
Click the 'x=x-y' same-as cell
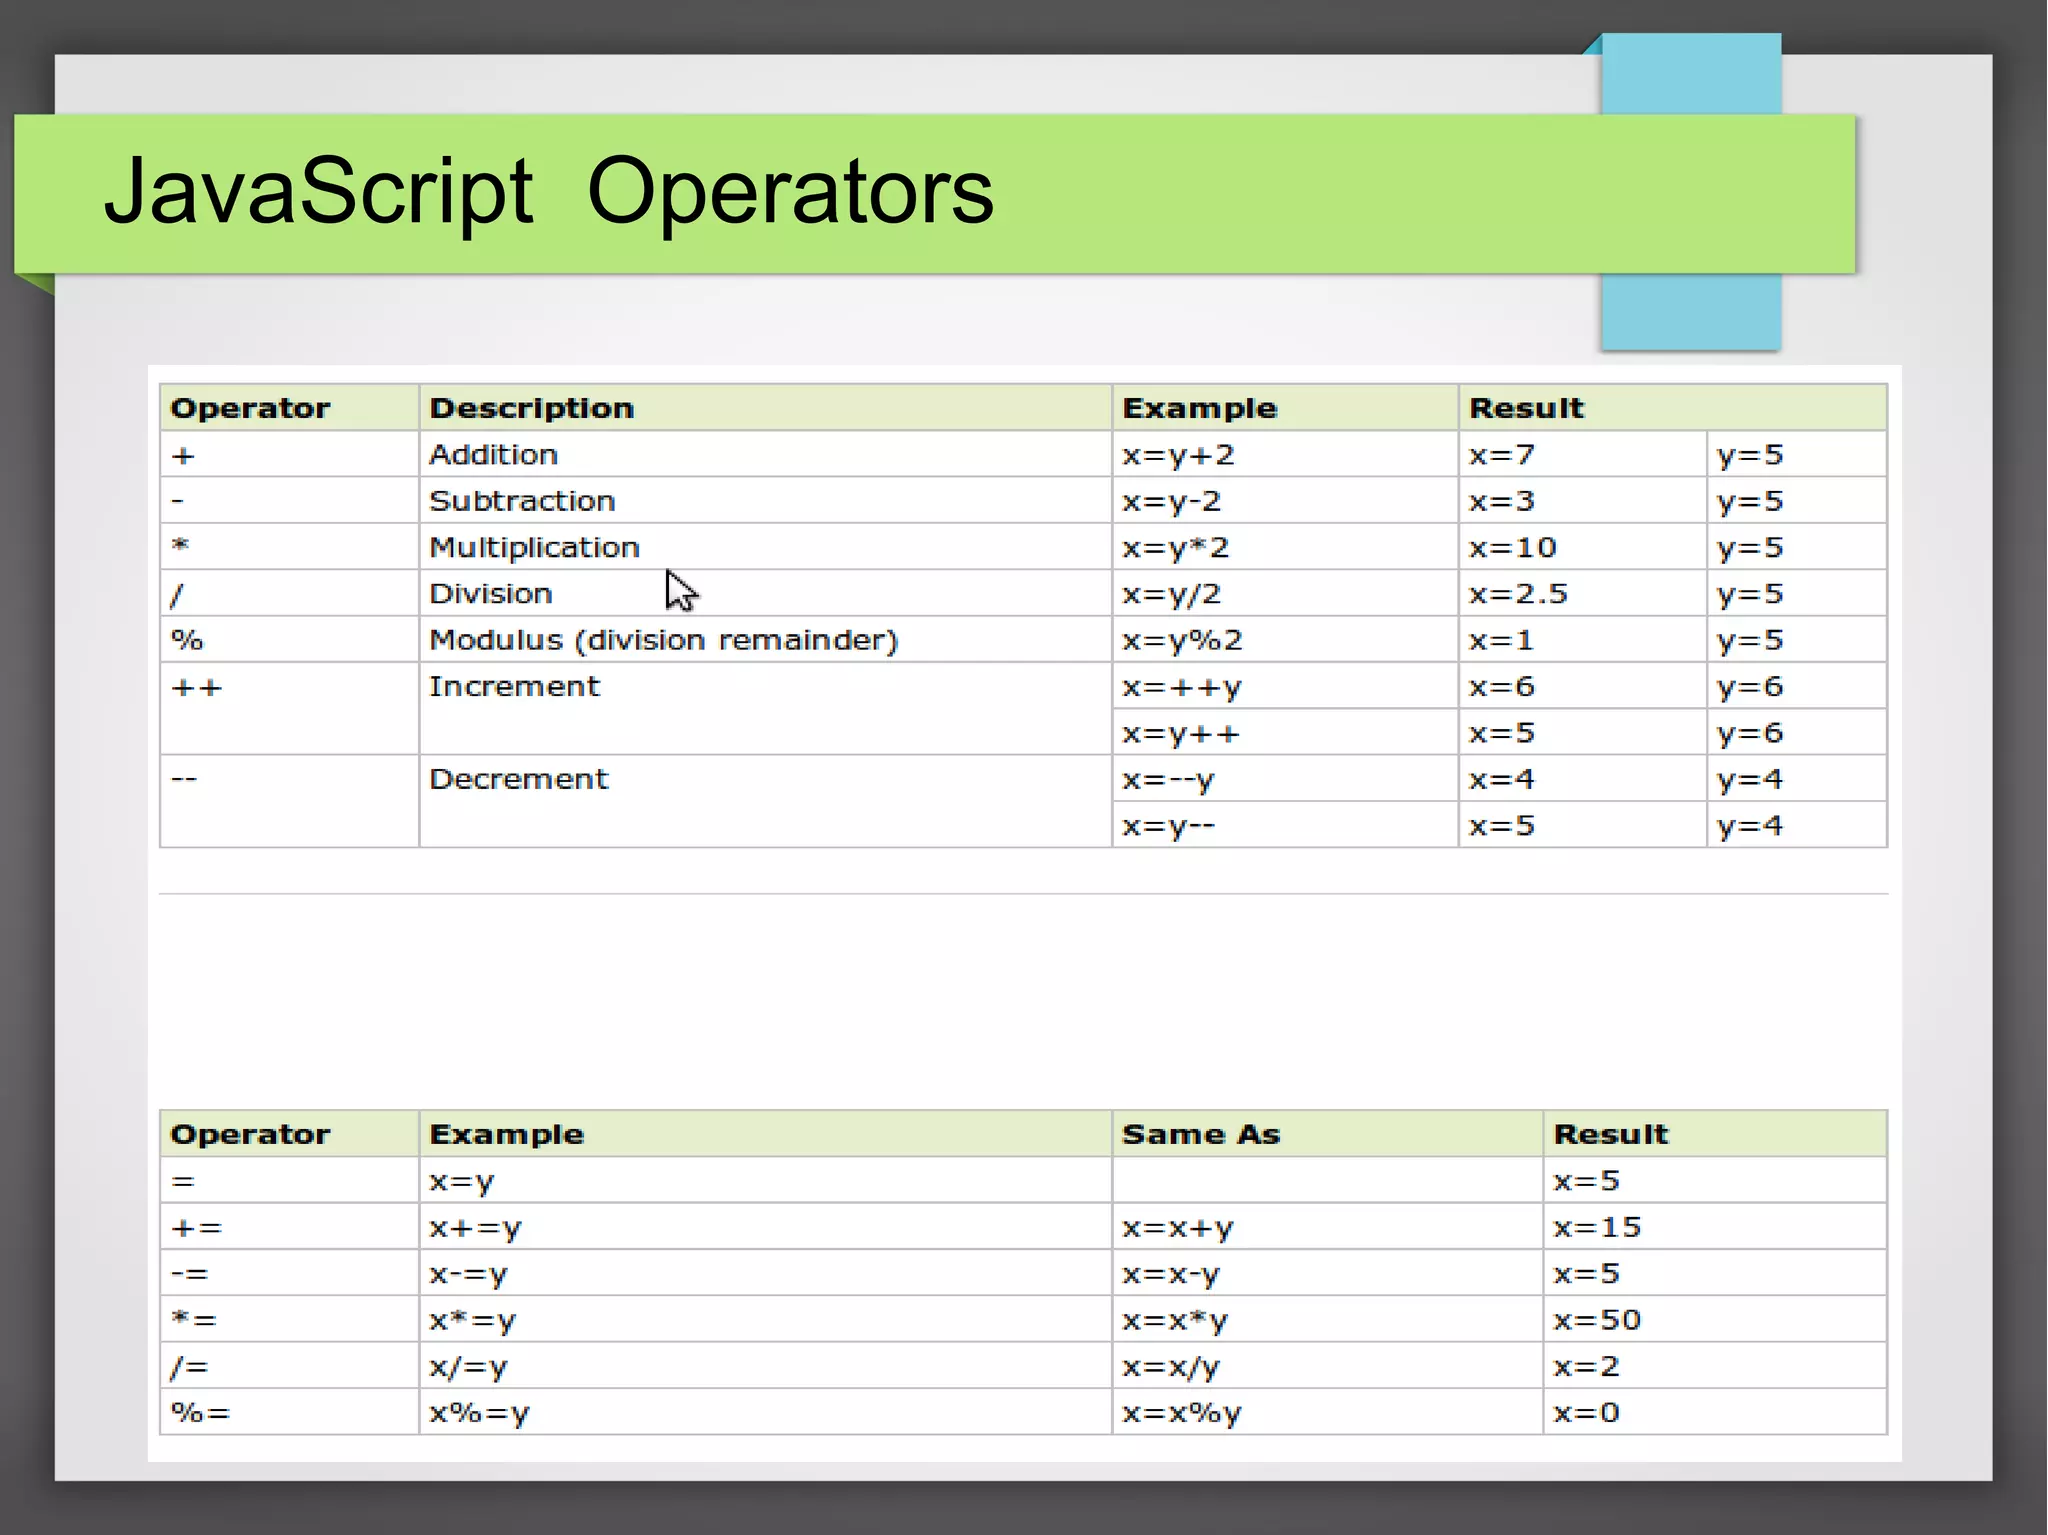point(1327,1273)
